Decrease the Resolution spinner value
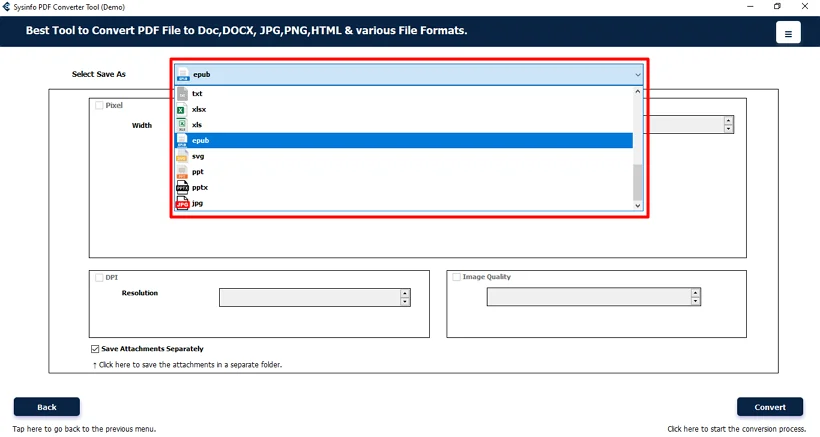The height and width of the screenshot is (437, 820). [x=405, y=302]
